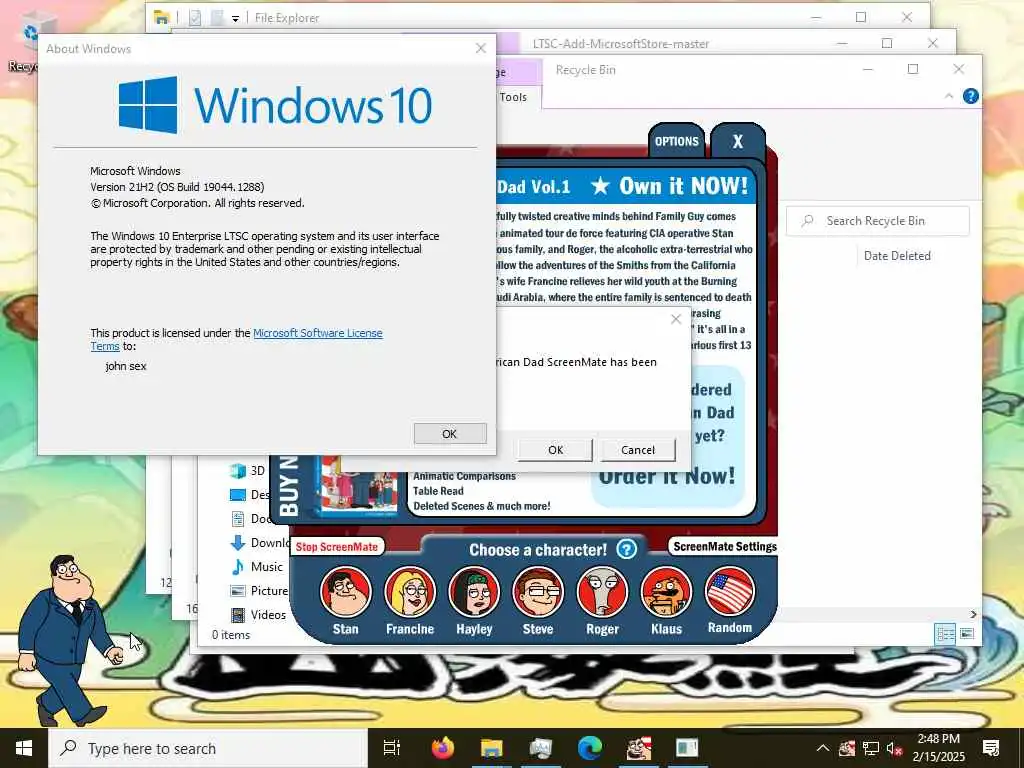Switch to large icons view

click(967, 633)
